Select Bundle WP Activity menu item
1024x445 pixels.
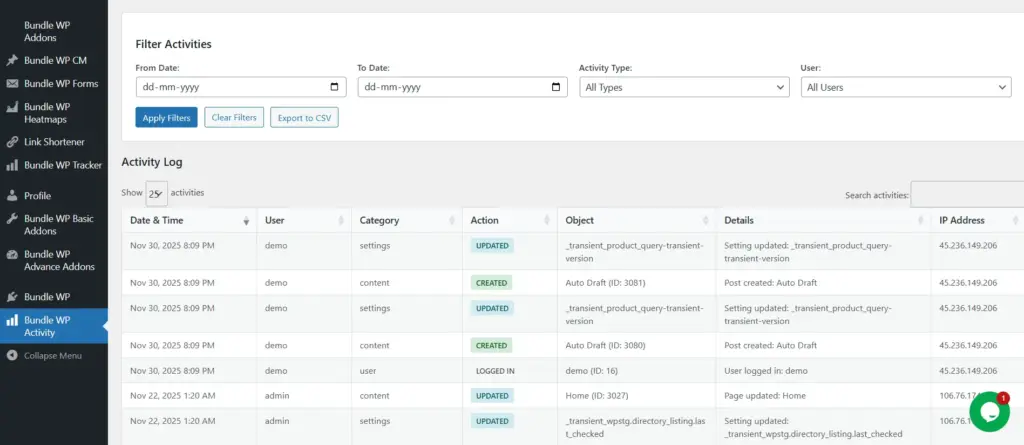point(54,326)
